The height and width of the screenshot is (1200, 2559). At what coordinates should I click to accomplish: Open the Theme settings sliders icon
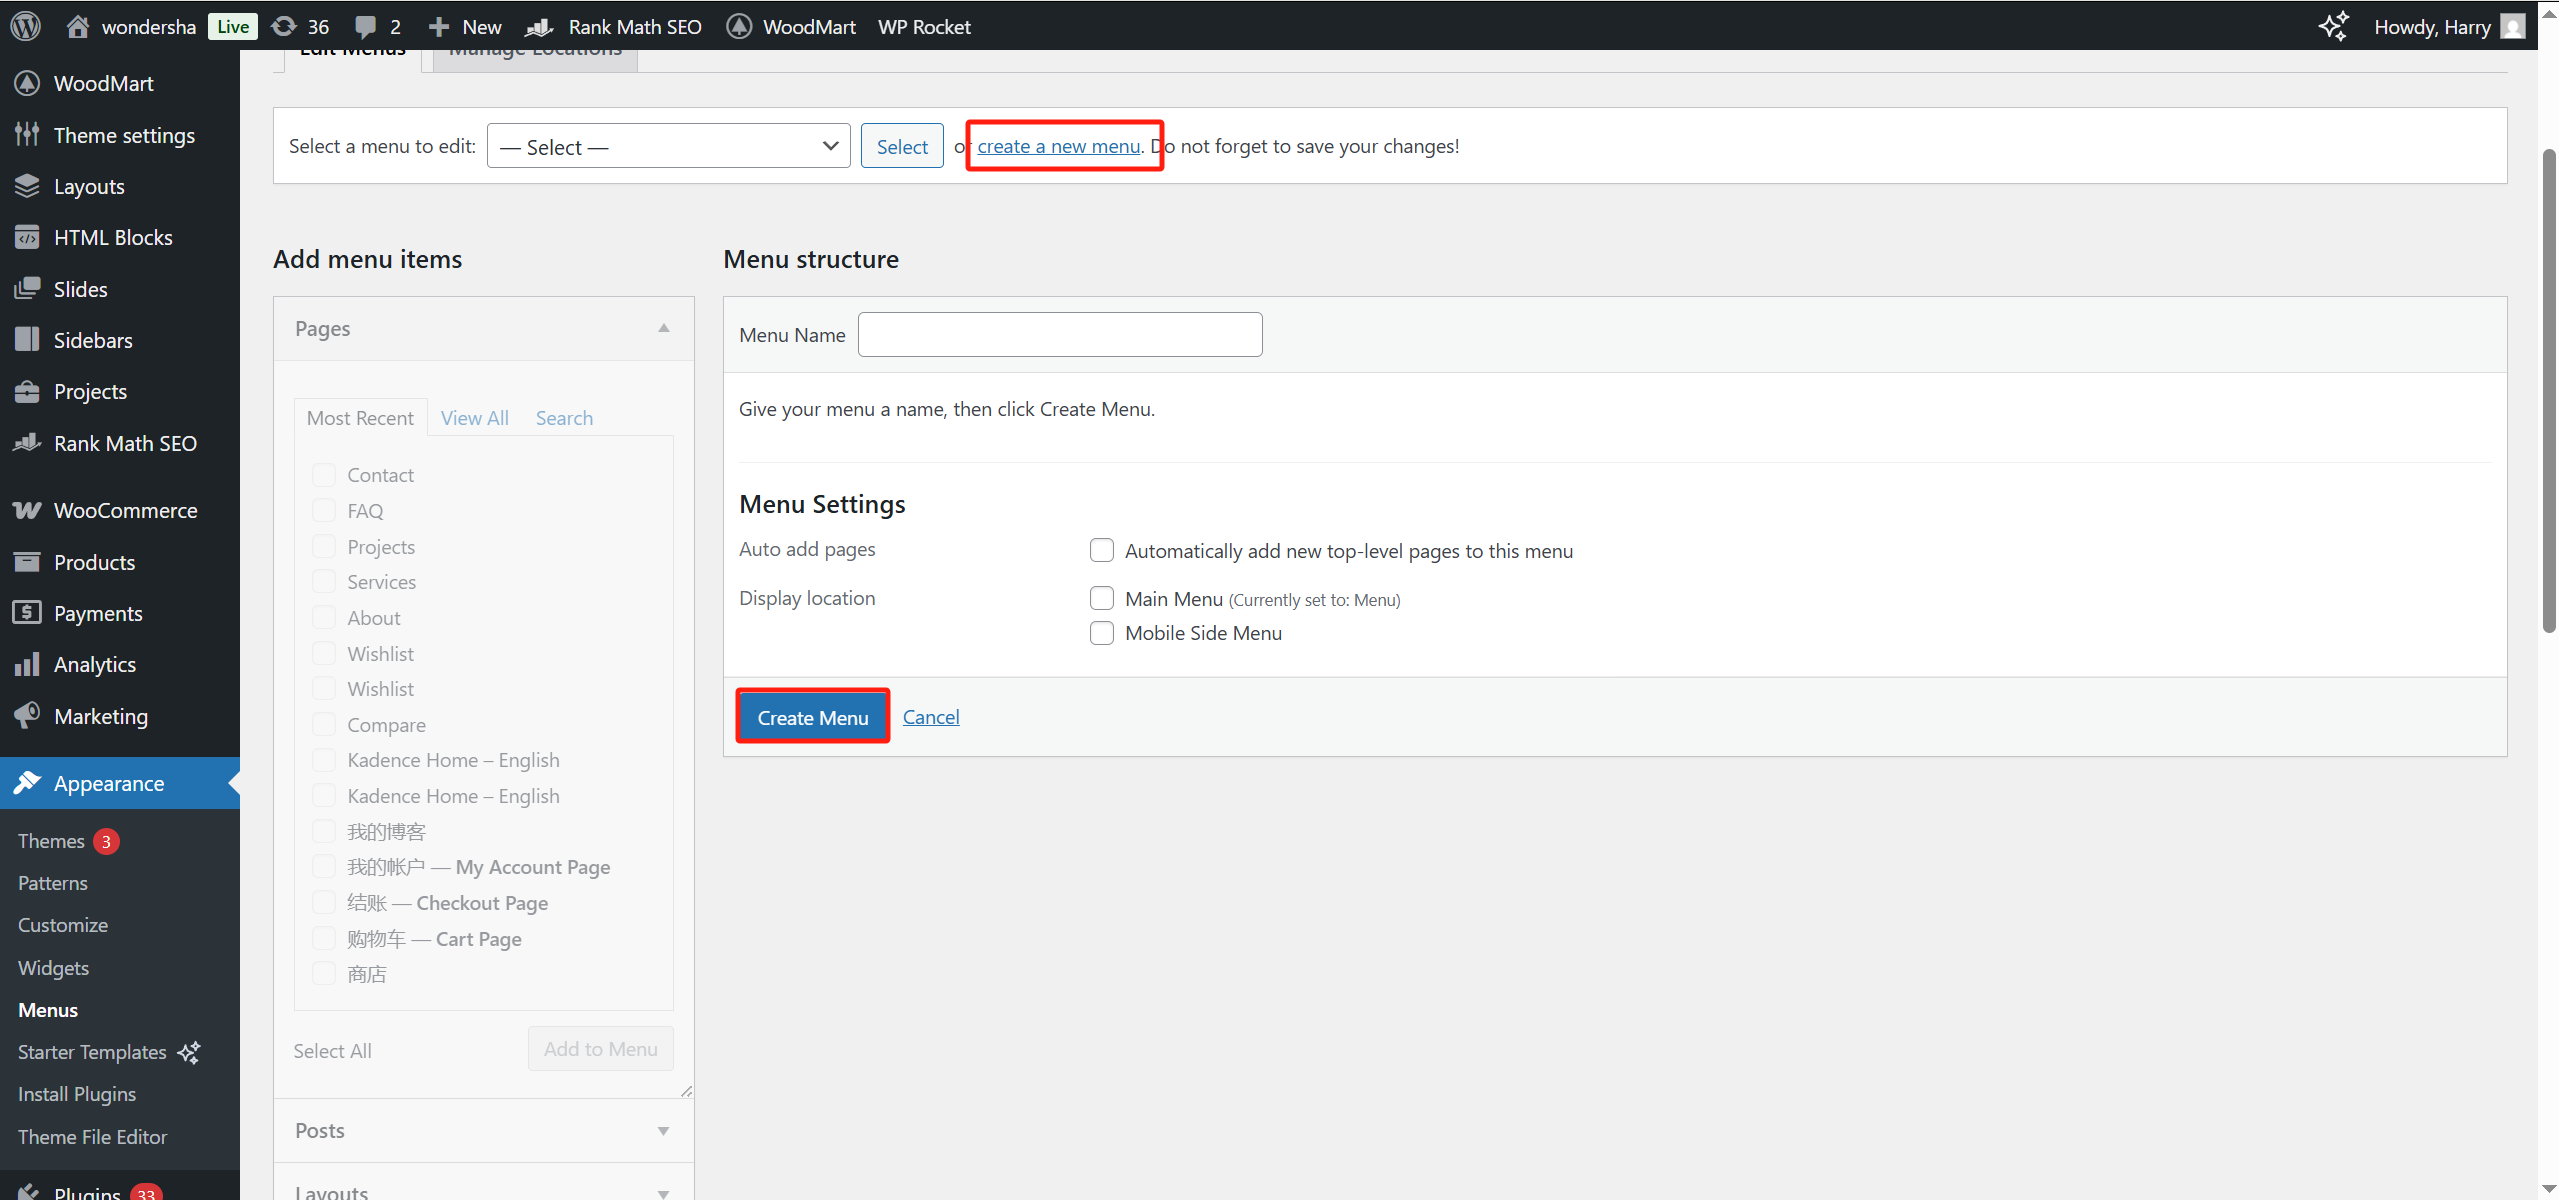pos(27,135)
